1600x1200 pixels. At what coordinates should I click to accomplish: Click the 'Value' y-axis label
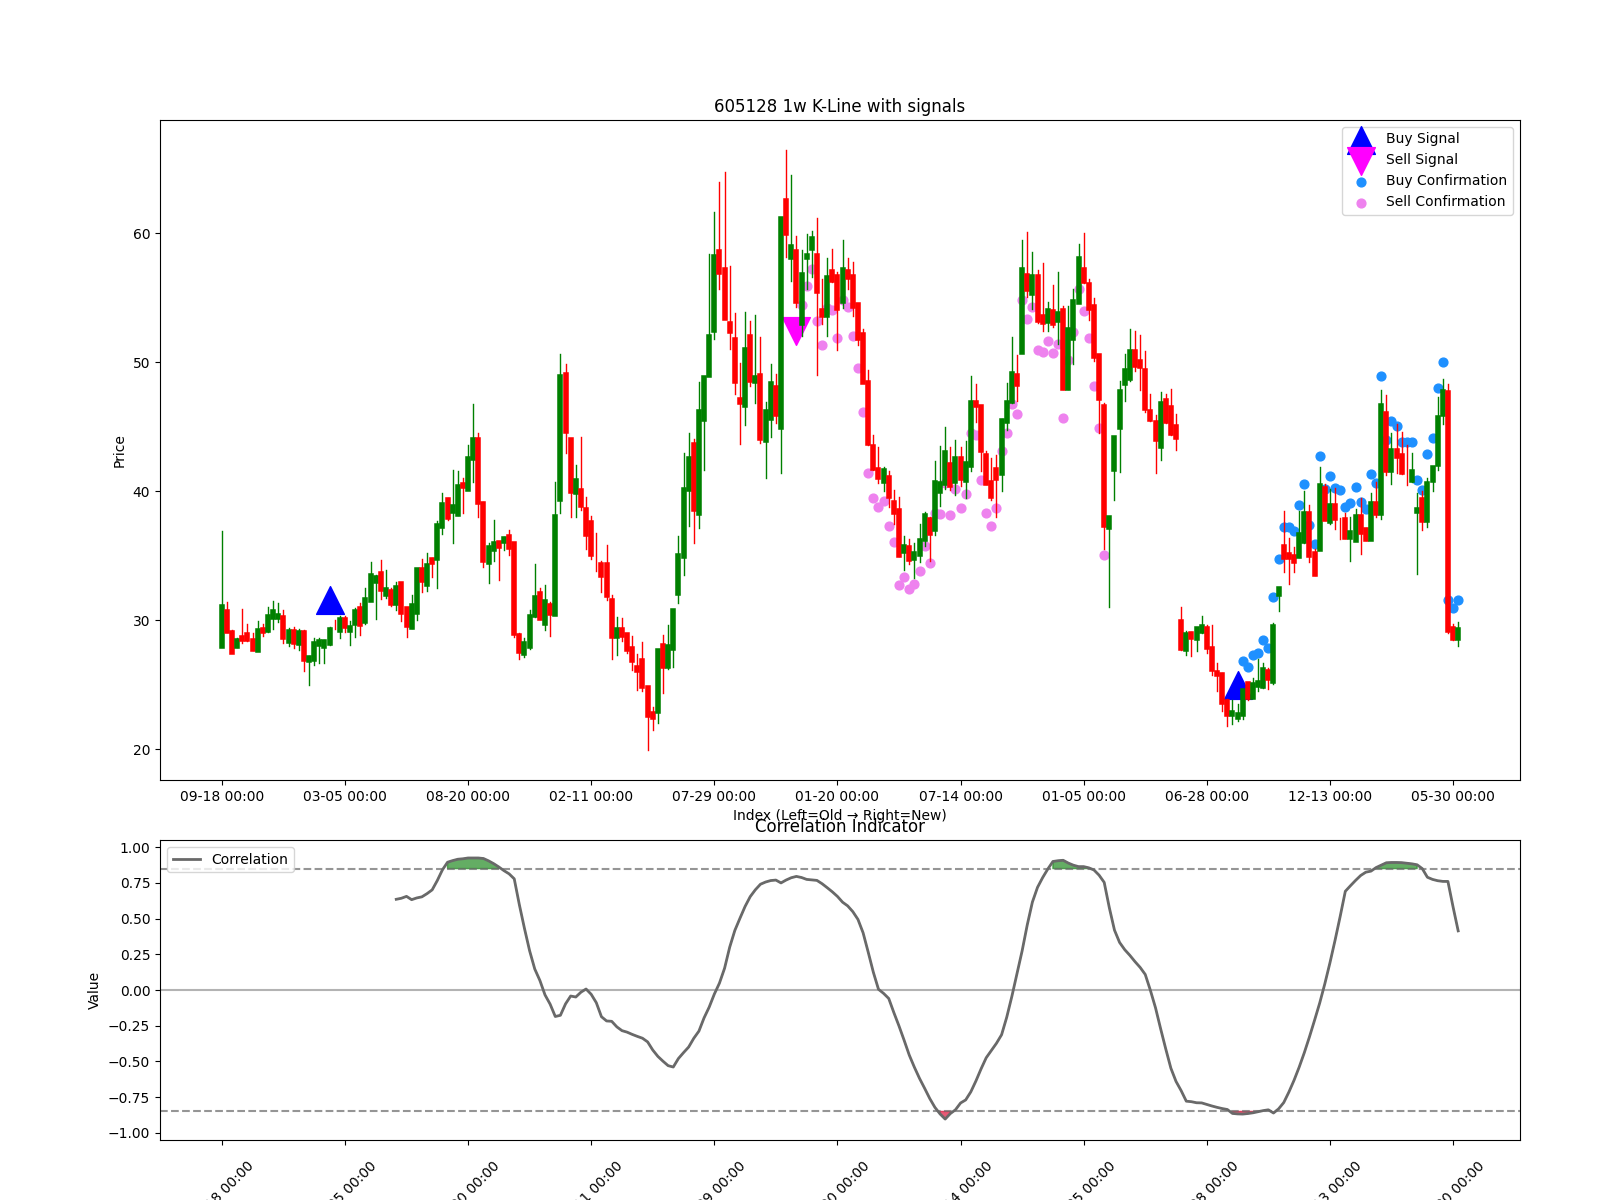(x=93, y=990)
